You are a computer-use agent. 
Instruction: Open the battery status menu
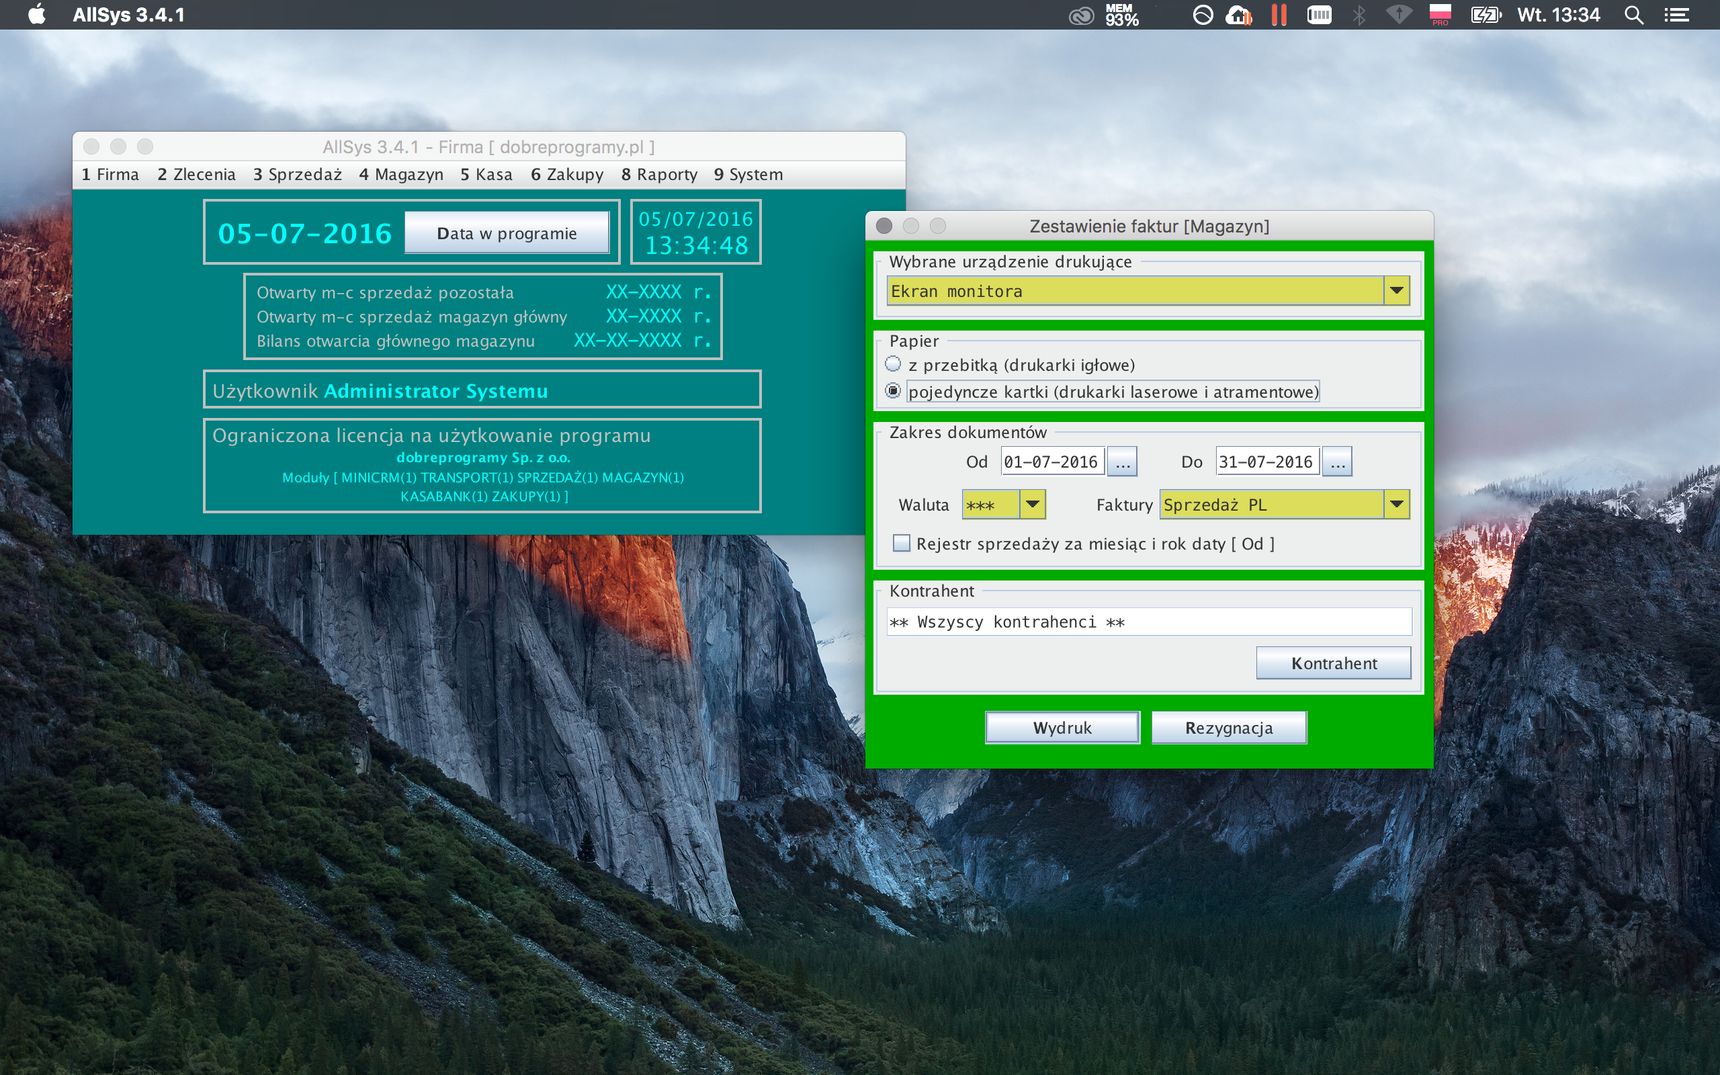click(x=1486, y=15)
